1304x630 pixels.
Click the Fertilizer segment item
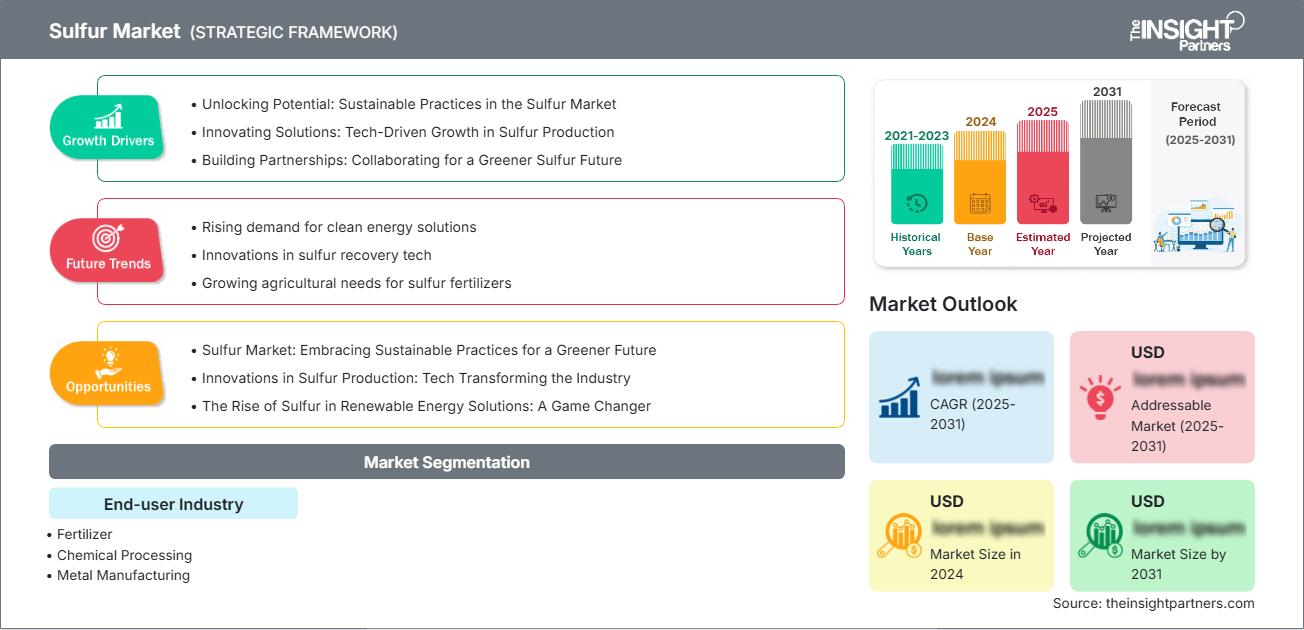tap(85, 535)
